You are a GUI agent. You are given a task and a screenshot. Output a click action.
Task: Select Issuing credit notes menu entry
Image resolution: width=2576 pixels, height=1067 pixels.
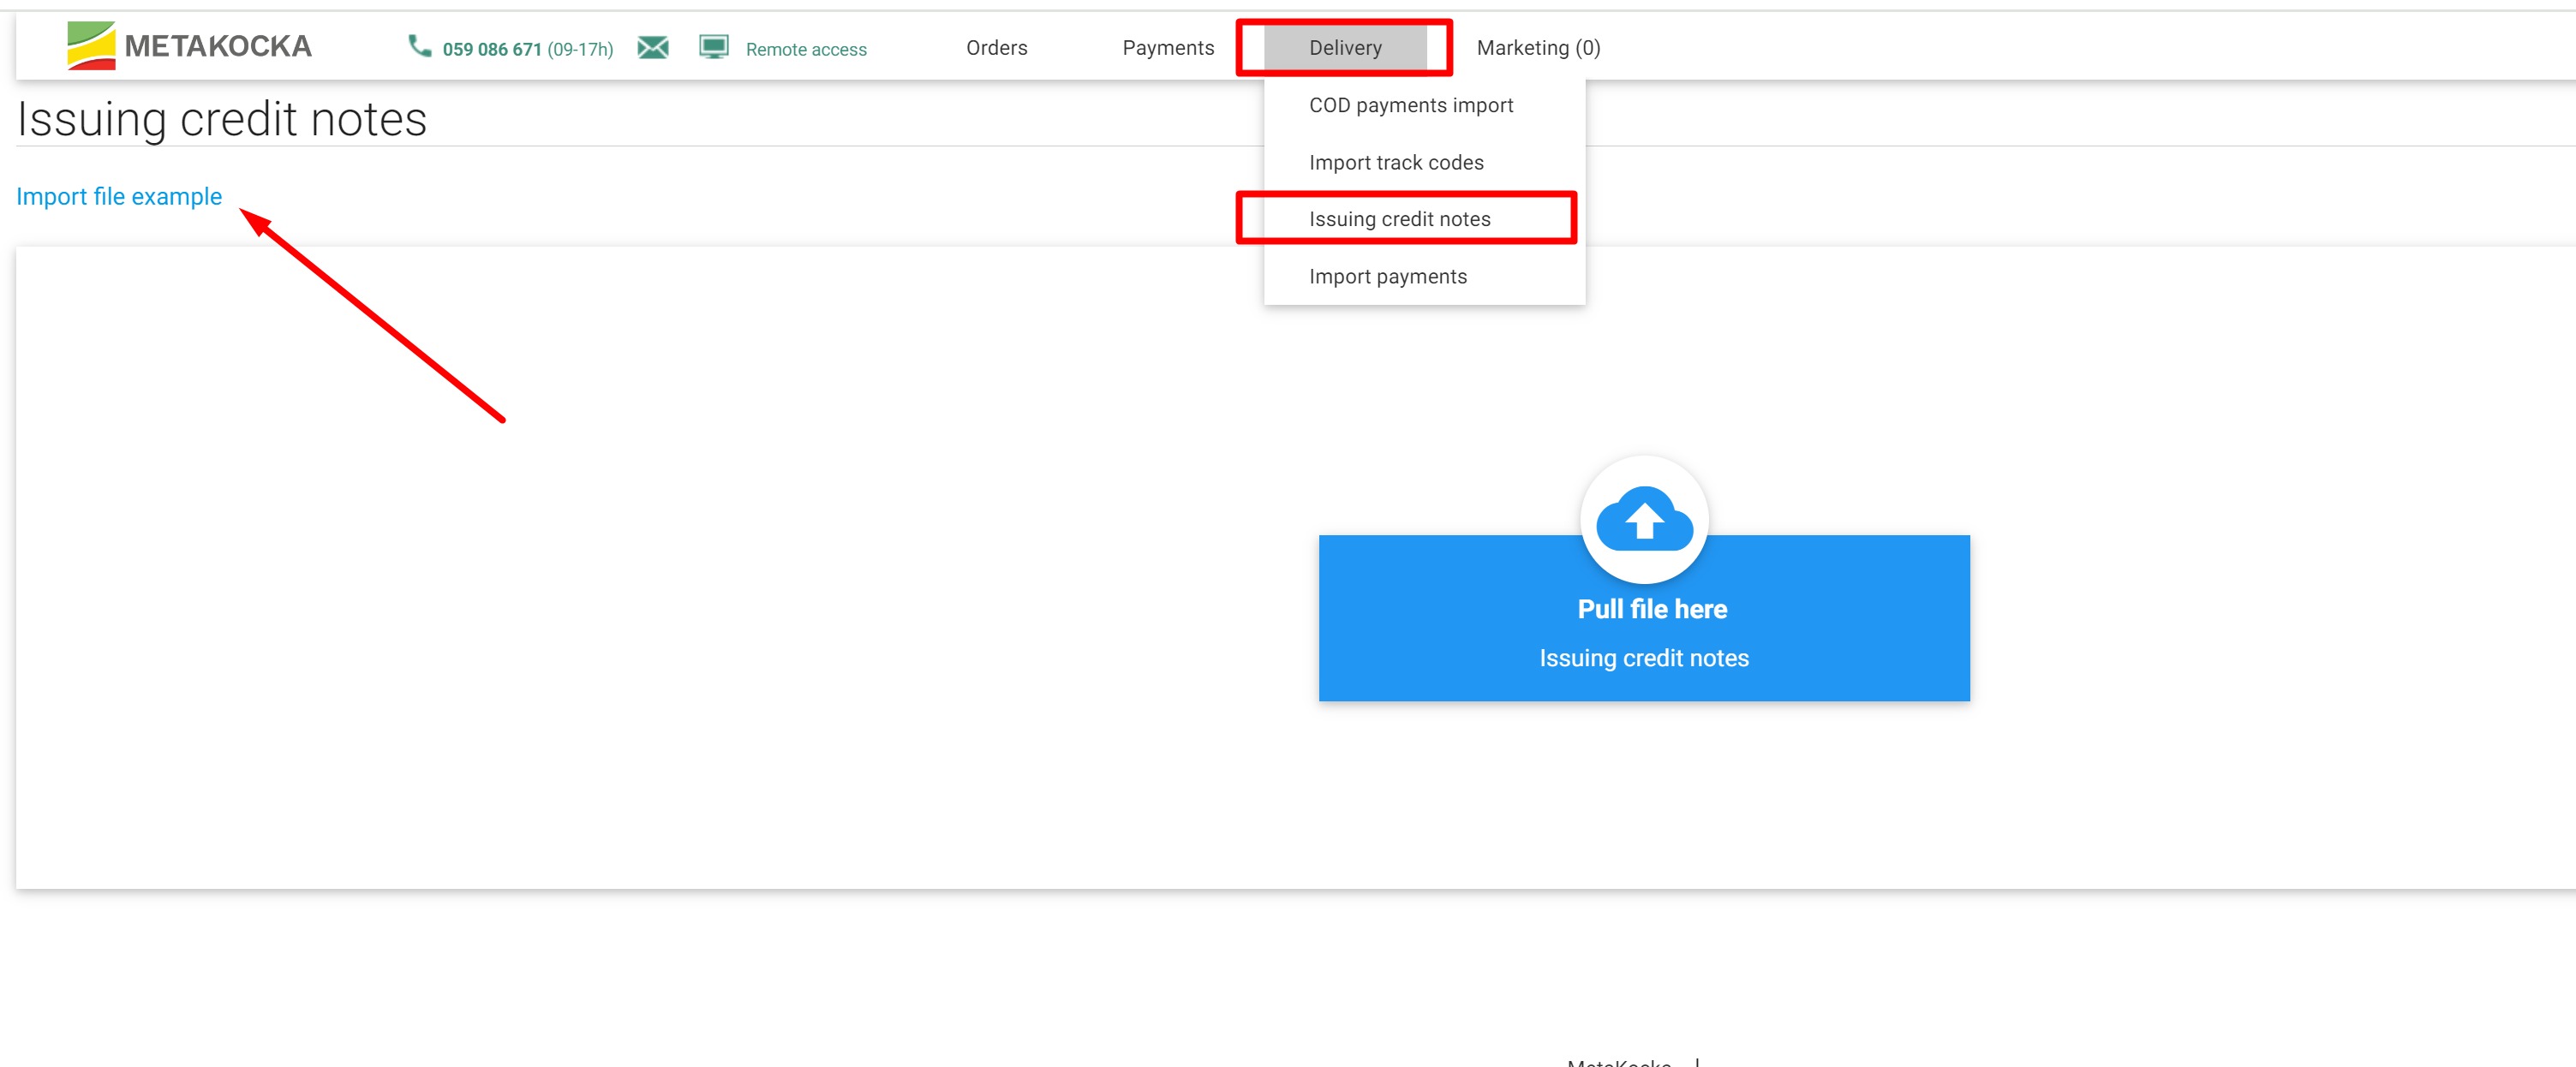[x=1399, y=219]
